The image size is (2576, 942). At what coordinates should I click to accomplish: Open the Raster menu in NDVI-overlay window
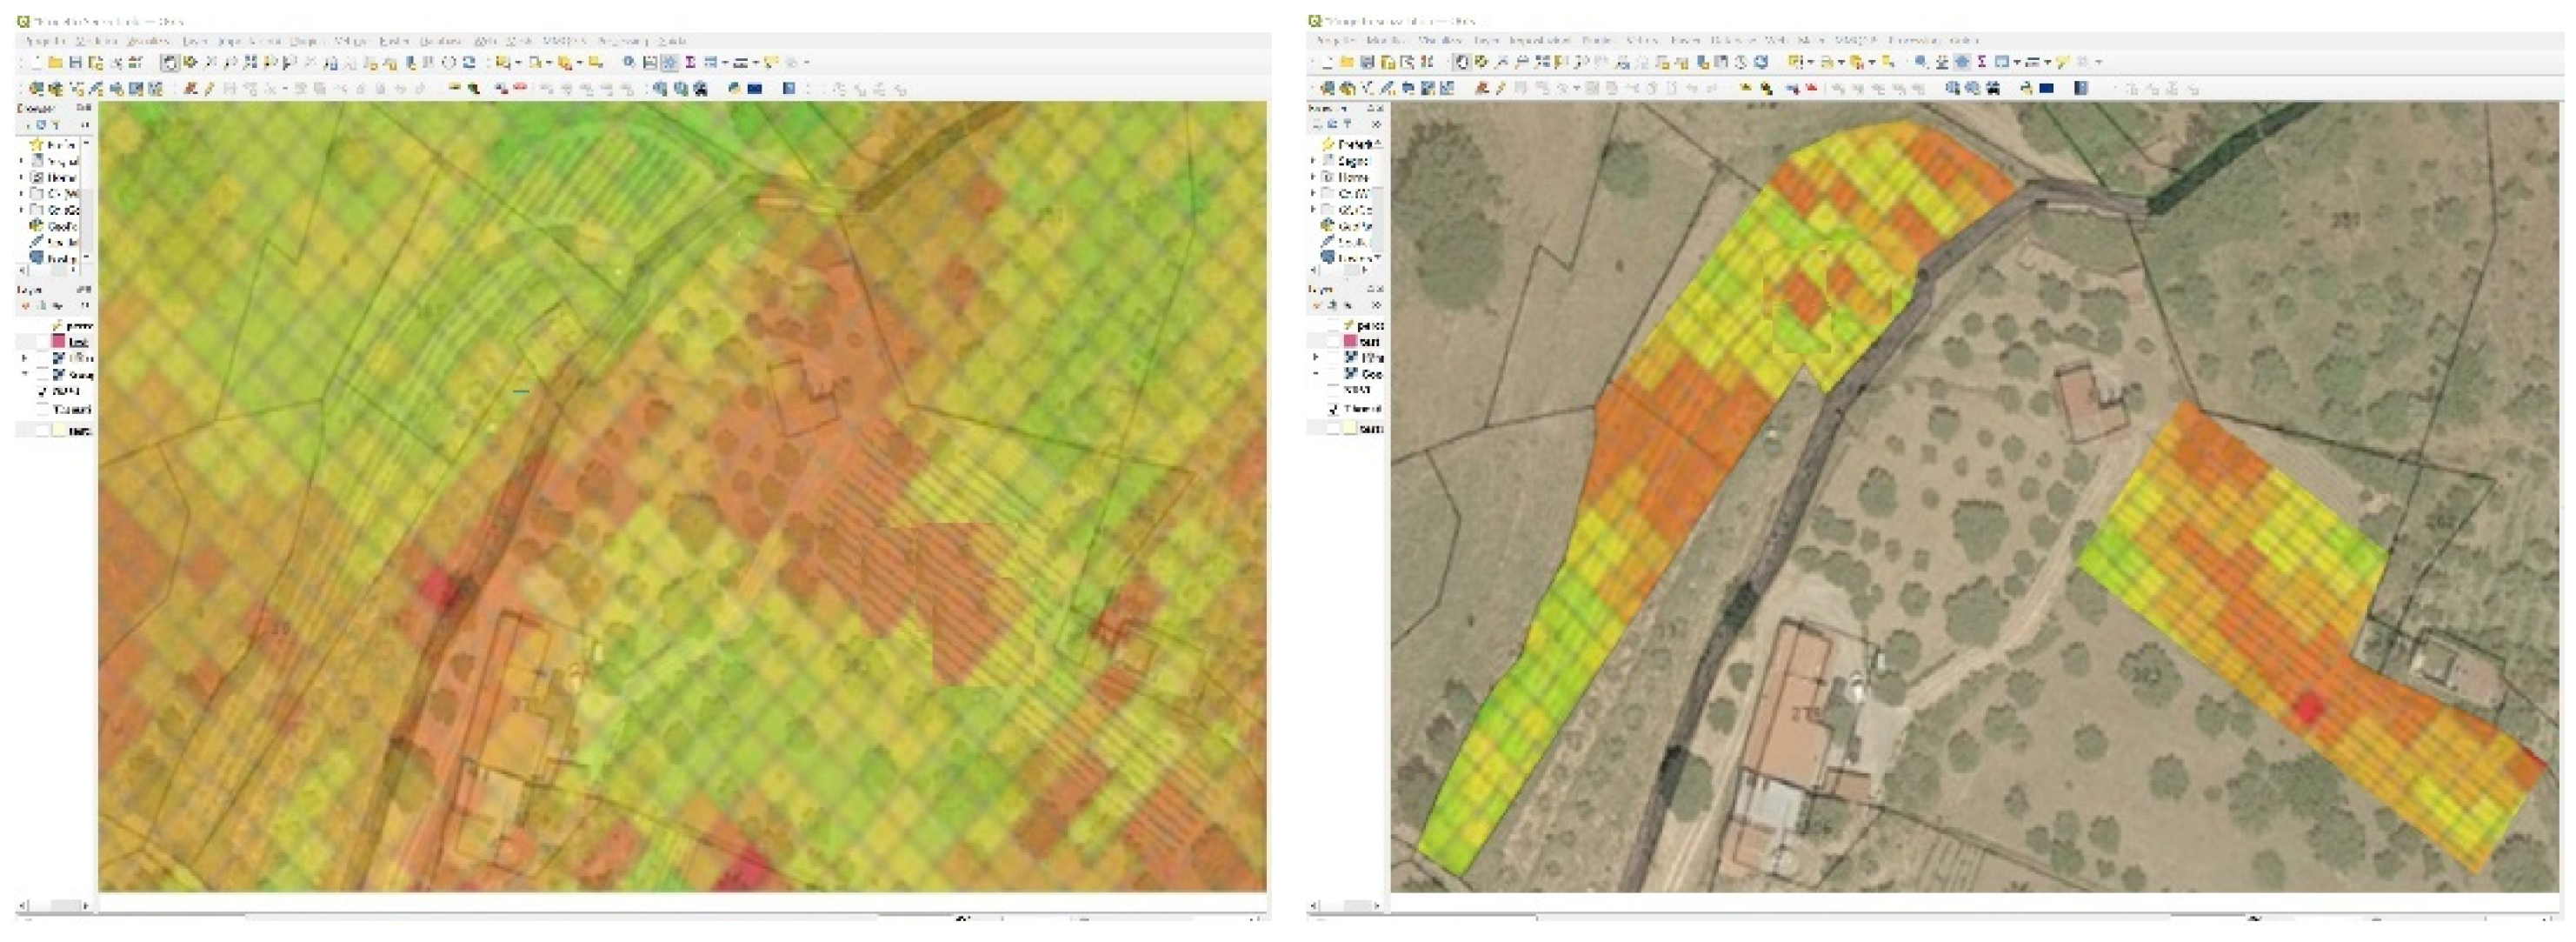(394, 41)
